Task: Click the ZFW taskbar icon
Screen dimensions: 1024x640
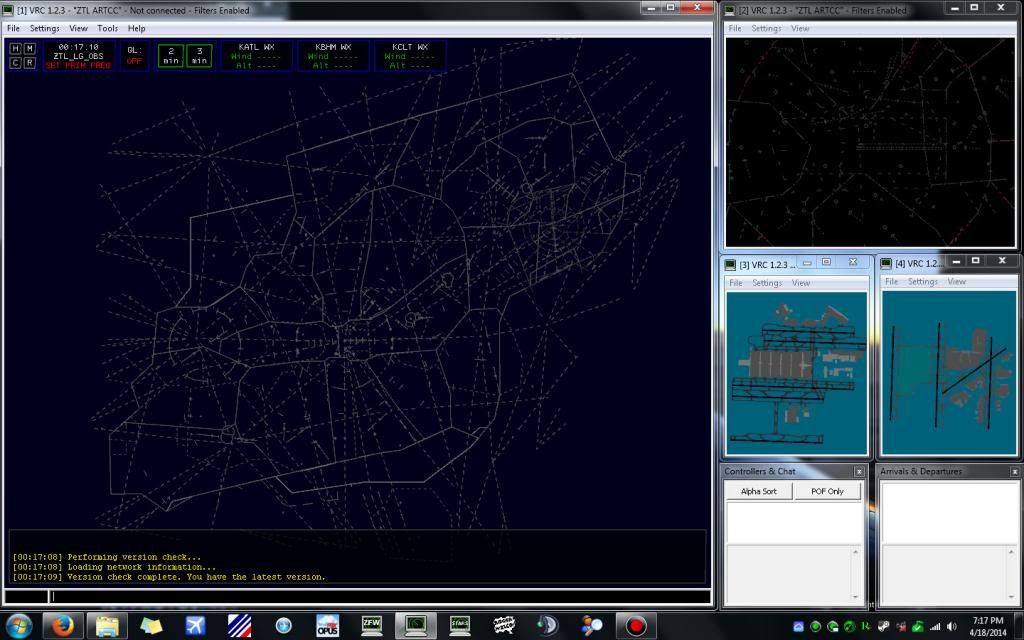Action: coord(372,626)
